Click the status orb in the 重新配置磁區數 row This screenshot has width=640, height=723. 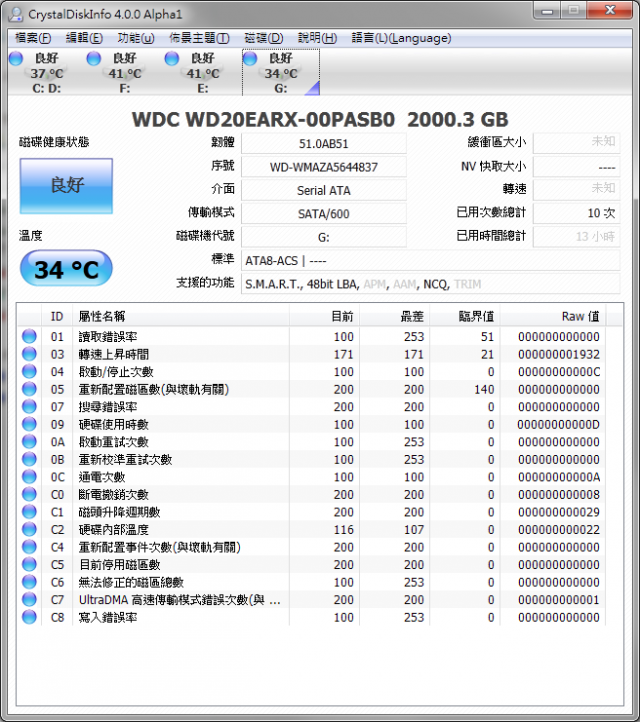click(x=29, y=389)
